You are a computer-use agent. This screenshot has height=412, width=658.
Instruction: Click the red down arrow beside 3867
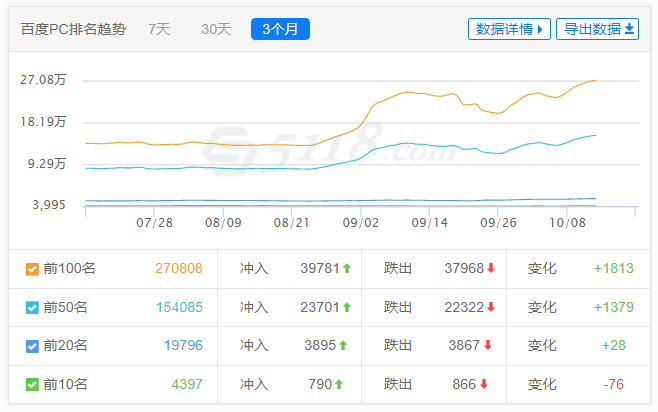pos(488,345)
